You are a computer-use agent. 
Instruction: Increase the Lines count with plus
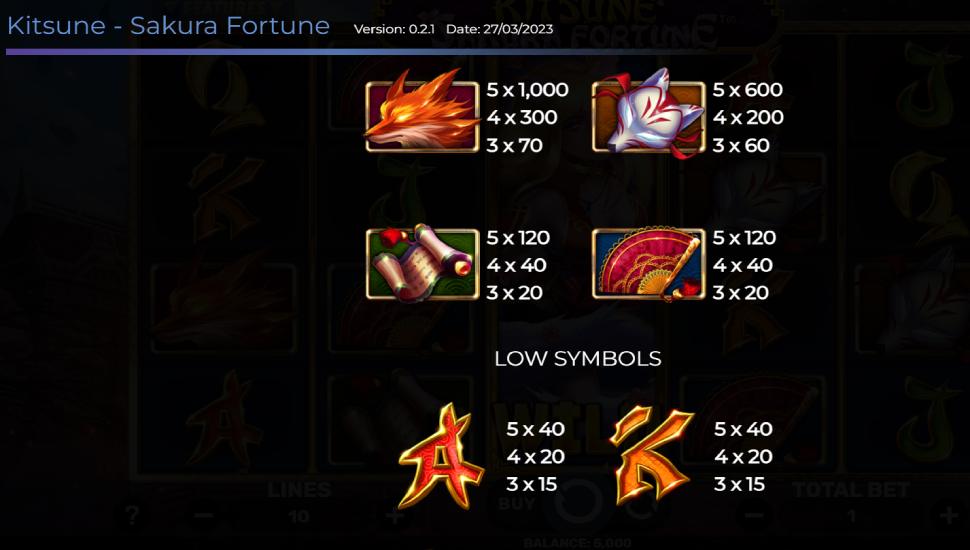395,515
